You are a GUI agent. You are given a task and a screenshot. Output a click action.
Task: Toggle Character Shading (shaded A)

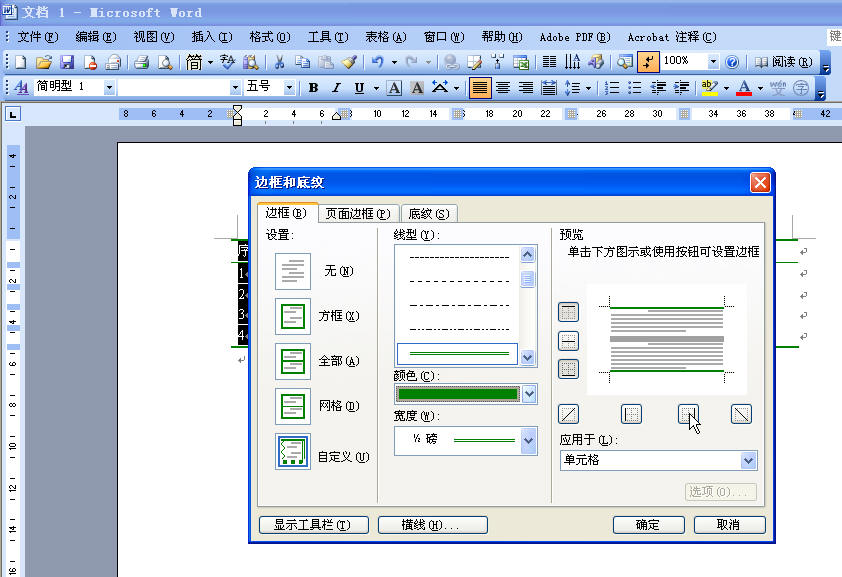tap(417, 87)
